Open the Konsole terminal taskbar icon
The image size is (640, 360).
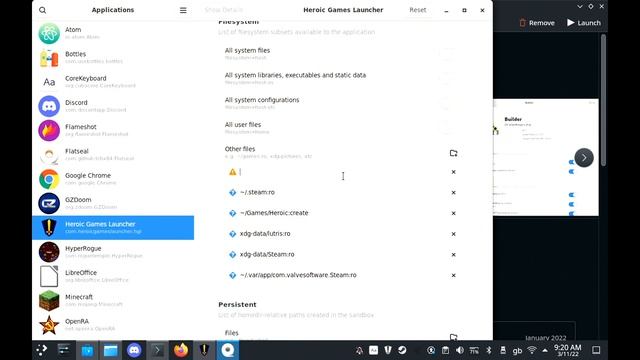[158, 350]
